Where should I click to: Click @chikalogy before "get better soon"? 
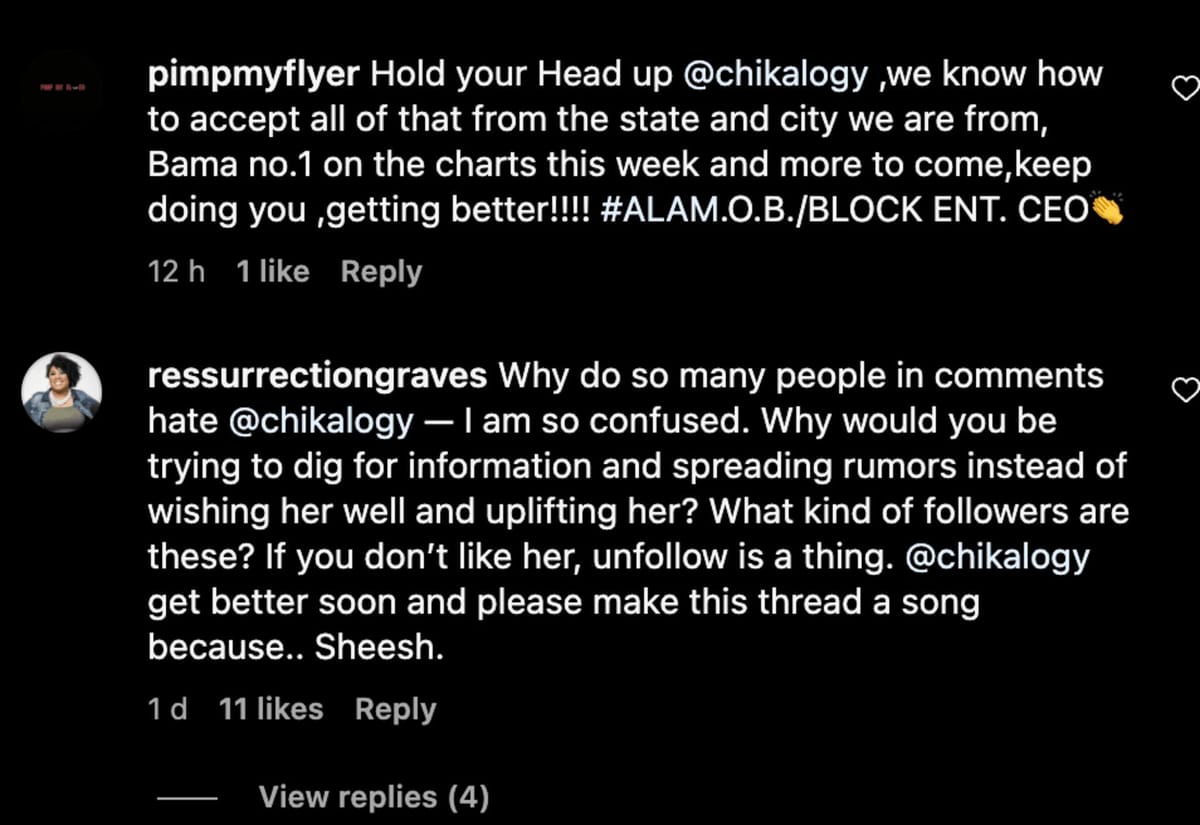tap(997, 557)
